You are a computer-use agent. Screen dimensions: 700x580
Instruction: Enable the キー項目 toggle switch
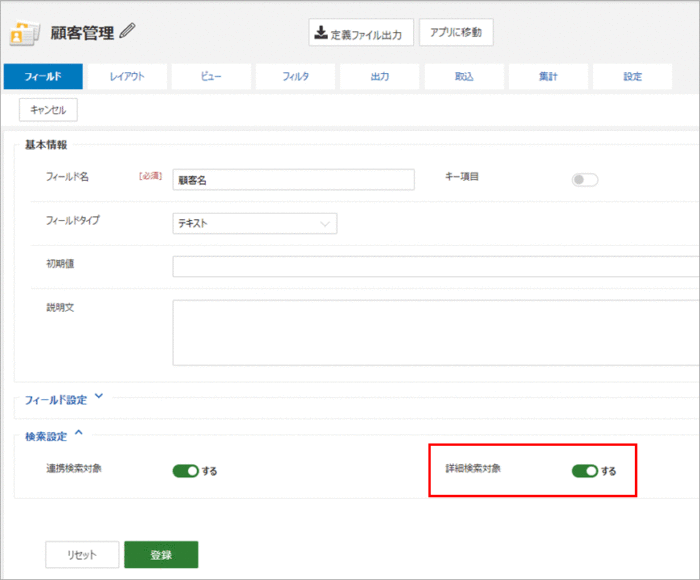[584, 179]
